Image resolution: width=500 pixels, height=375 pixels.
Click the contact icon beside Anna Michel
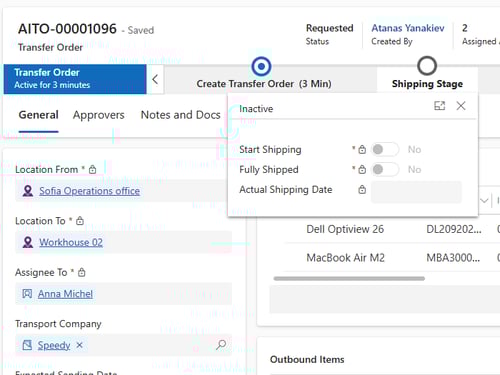click(x=27, y=294)
